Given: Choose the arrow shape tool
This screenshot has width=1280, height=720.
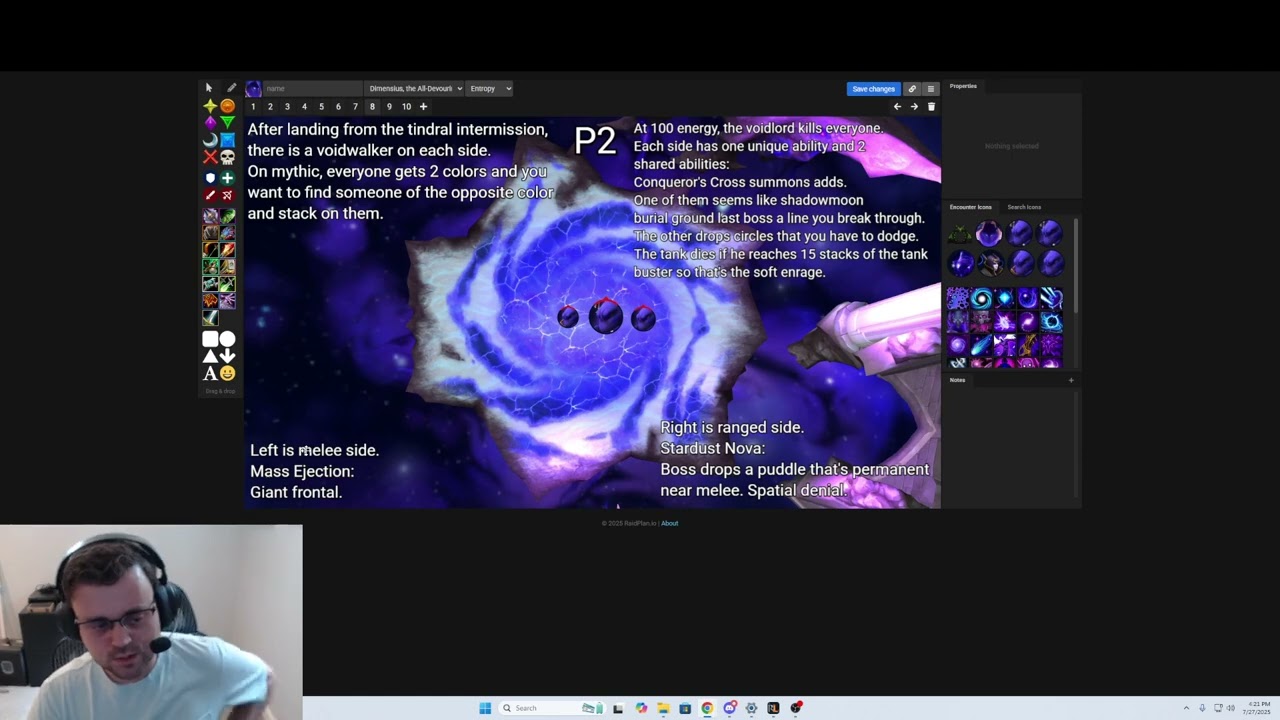Looking at the screenshot, I should pyautogui.click(x=227, y=356).
